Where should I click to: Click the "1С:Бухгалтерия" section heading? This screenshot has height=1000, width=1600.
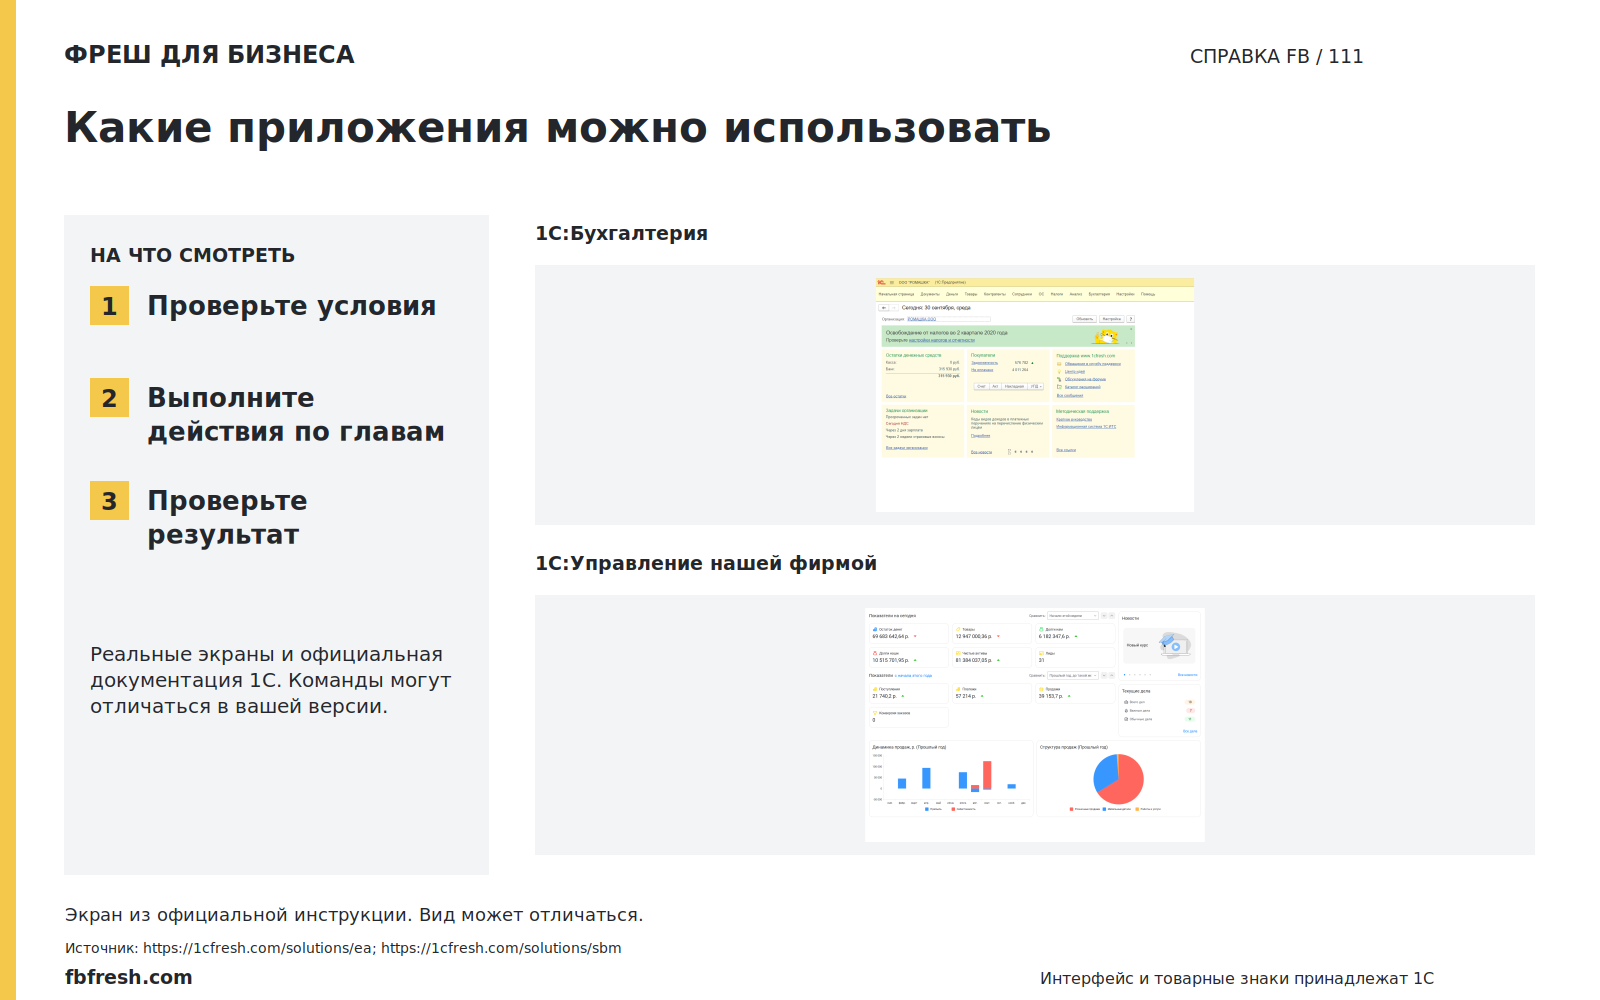622,233
